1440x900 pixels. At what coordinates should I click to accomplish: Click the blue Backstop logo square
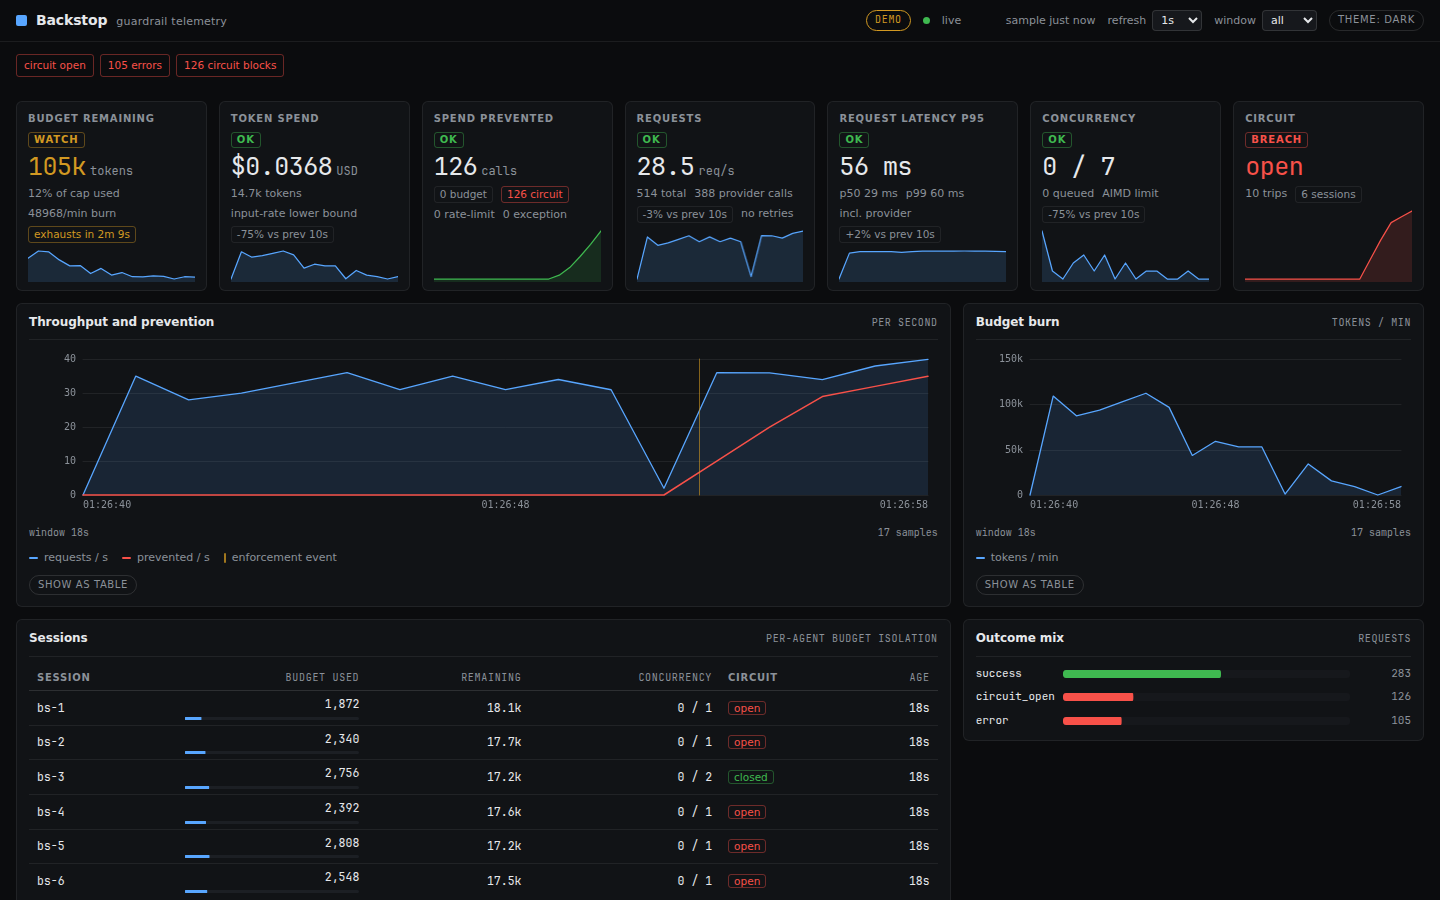point(21,20)
